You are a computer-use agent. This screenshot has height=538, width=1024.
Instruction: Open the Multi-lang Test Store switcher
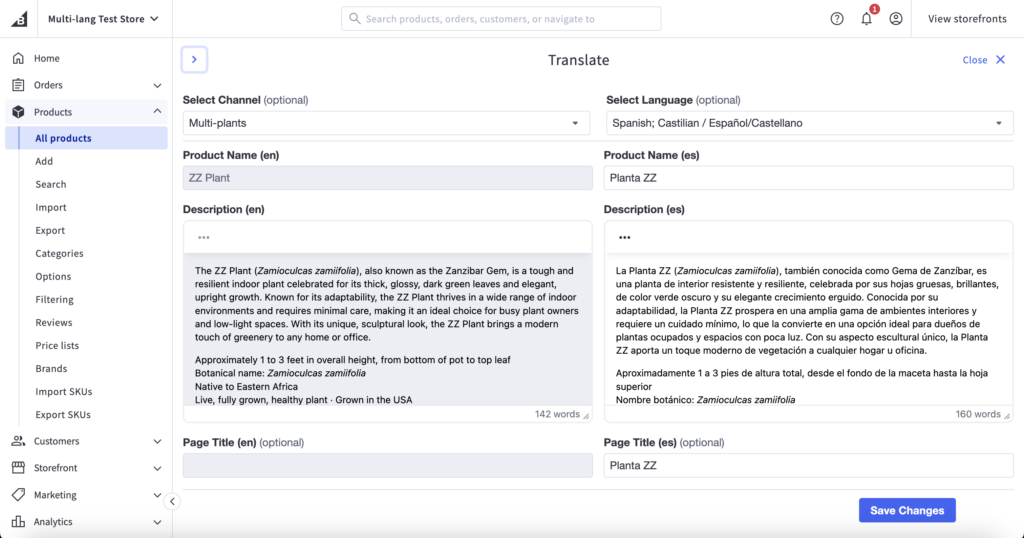click(x=103, y=19)
